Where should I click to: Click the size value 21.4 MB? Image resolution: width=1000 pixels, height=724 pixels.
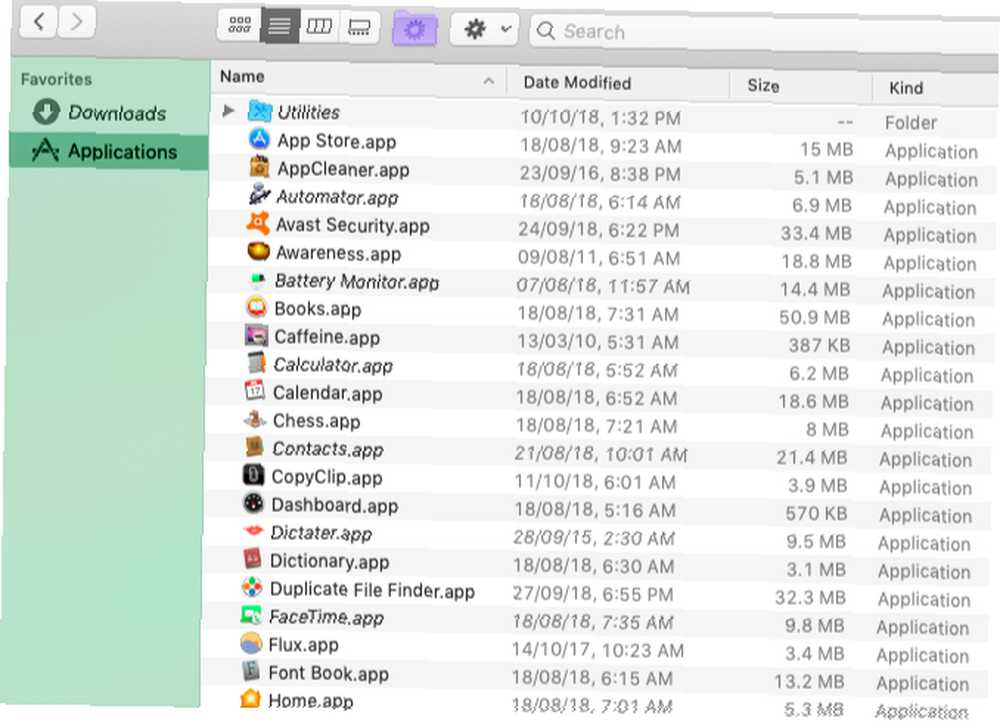point(812,457)
